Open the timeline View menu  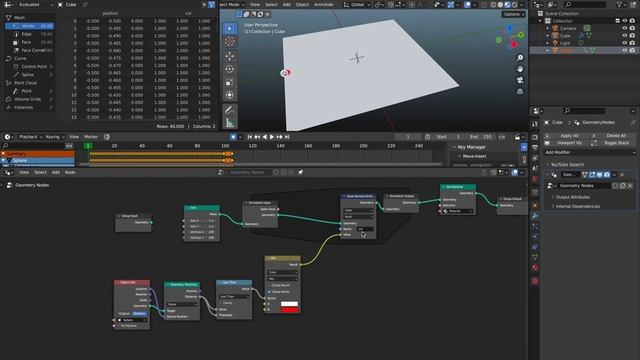tap(74, 137)
